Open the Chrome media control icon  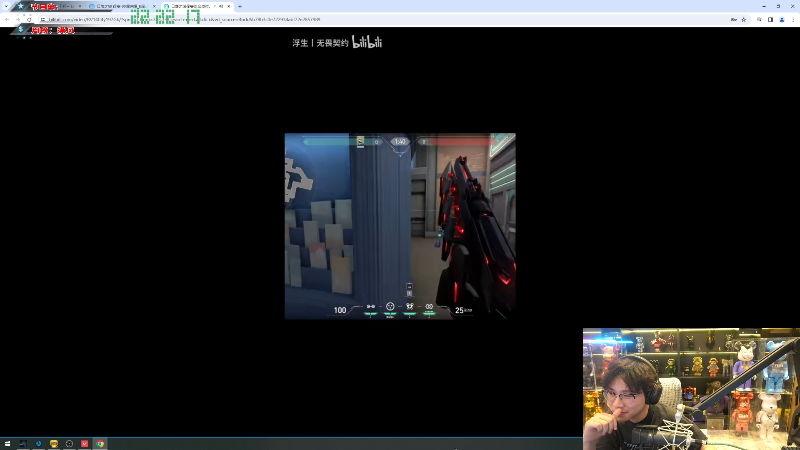click(x=759, y=19)
